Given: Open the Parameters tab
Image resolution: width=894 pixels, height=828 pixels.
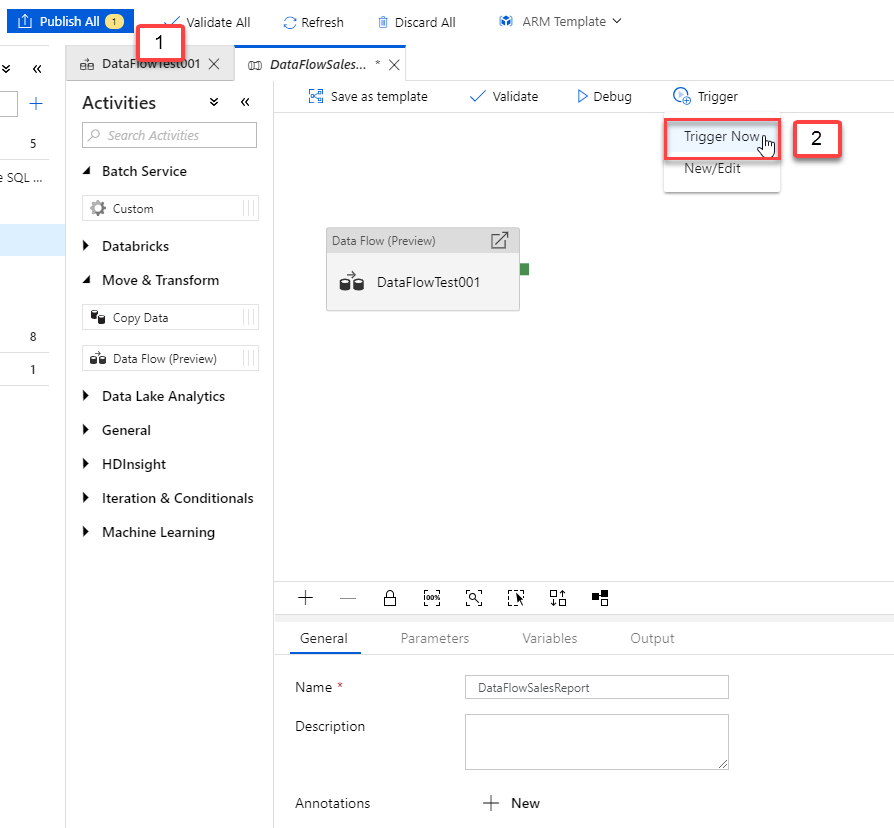Looking at the screenshot, I should click(435, 638).
